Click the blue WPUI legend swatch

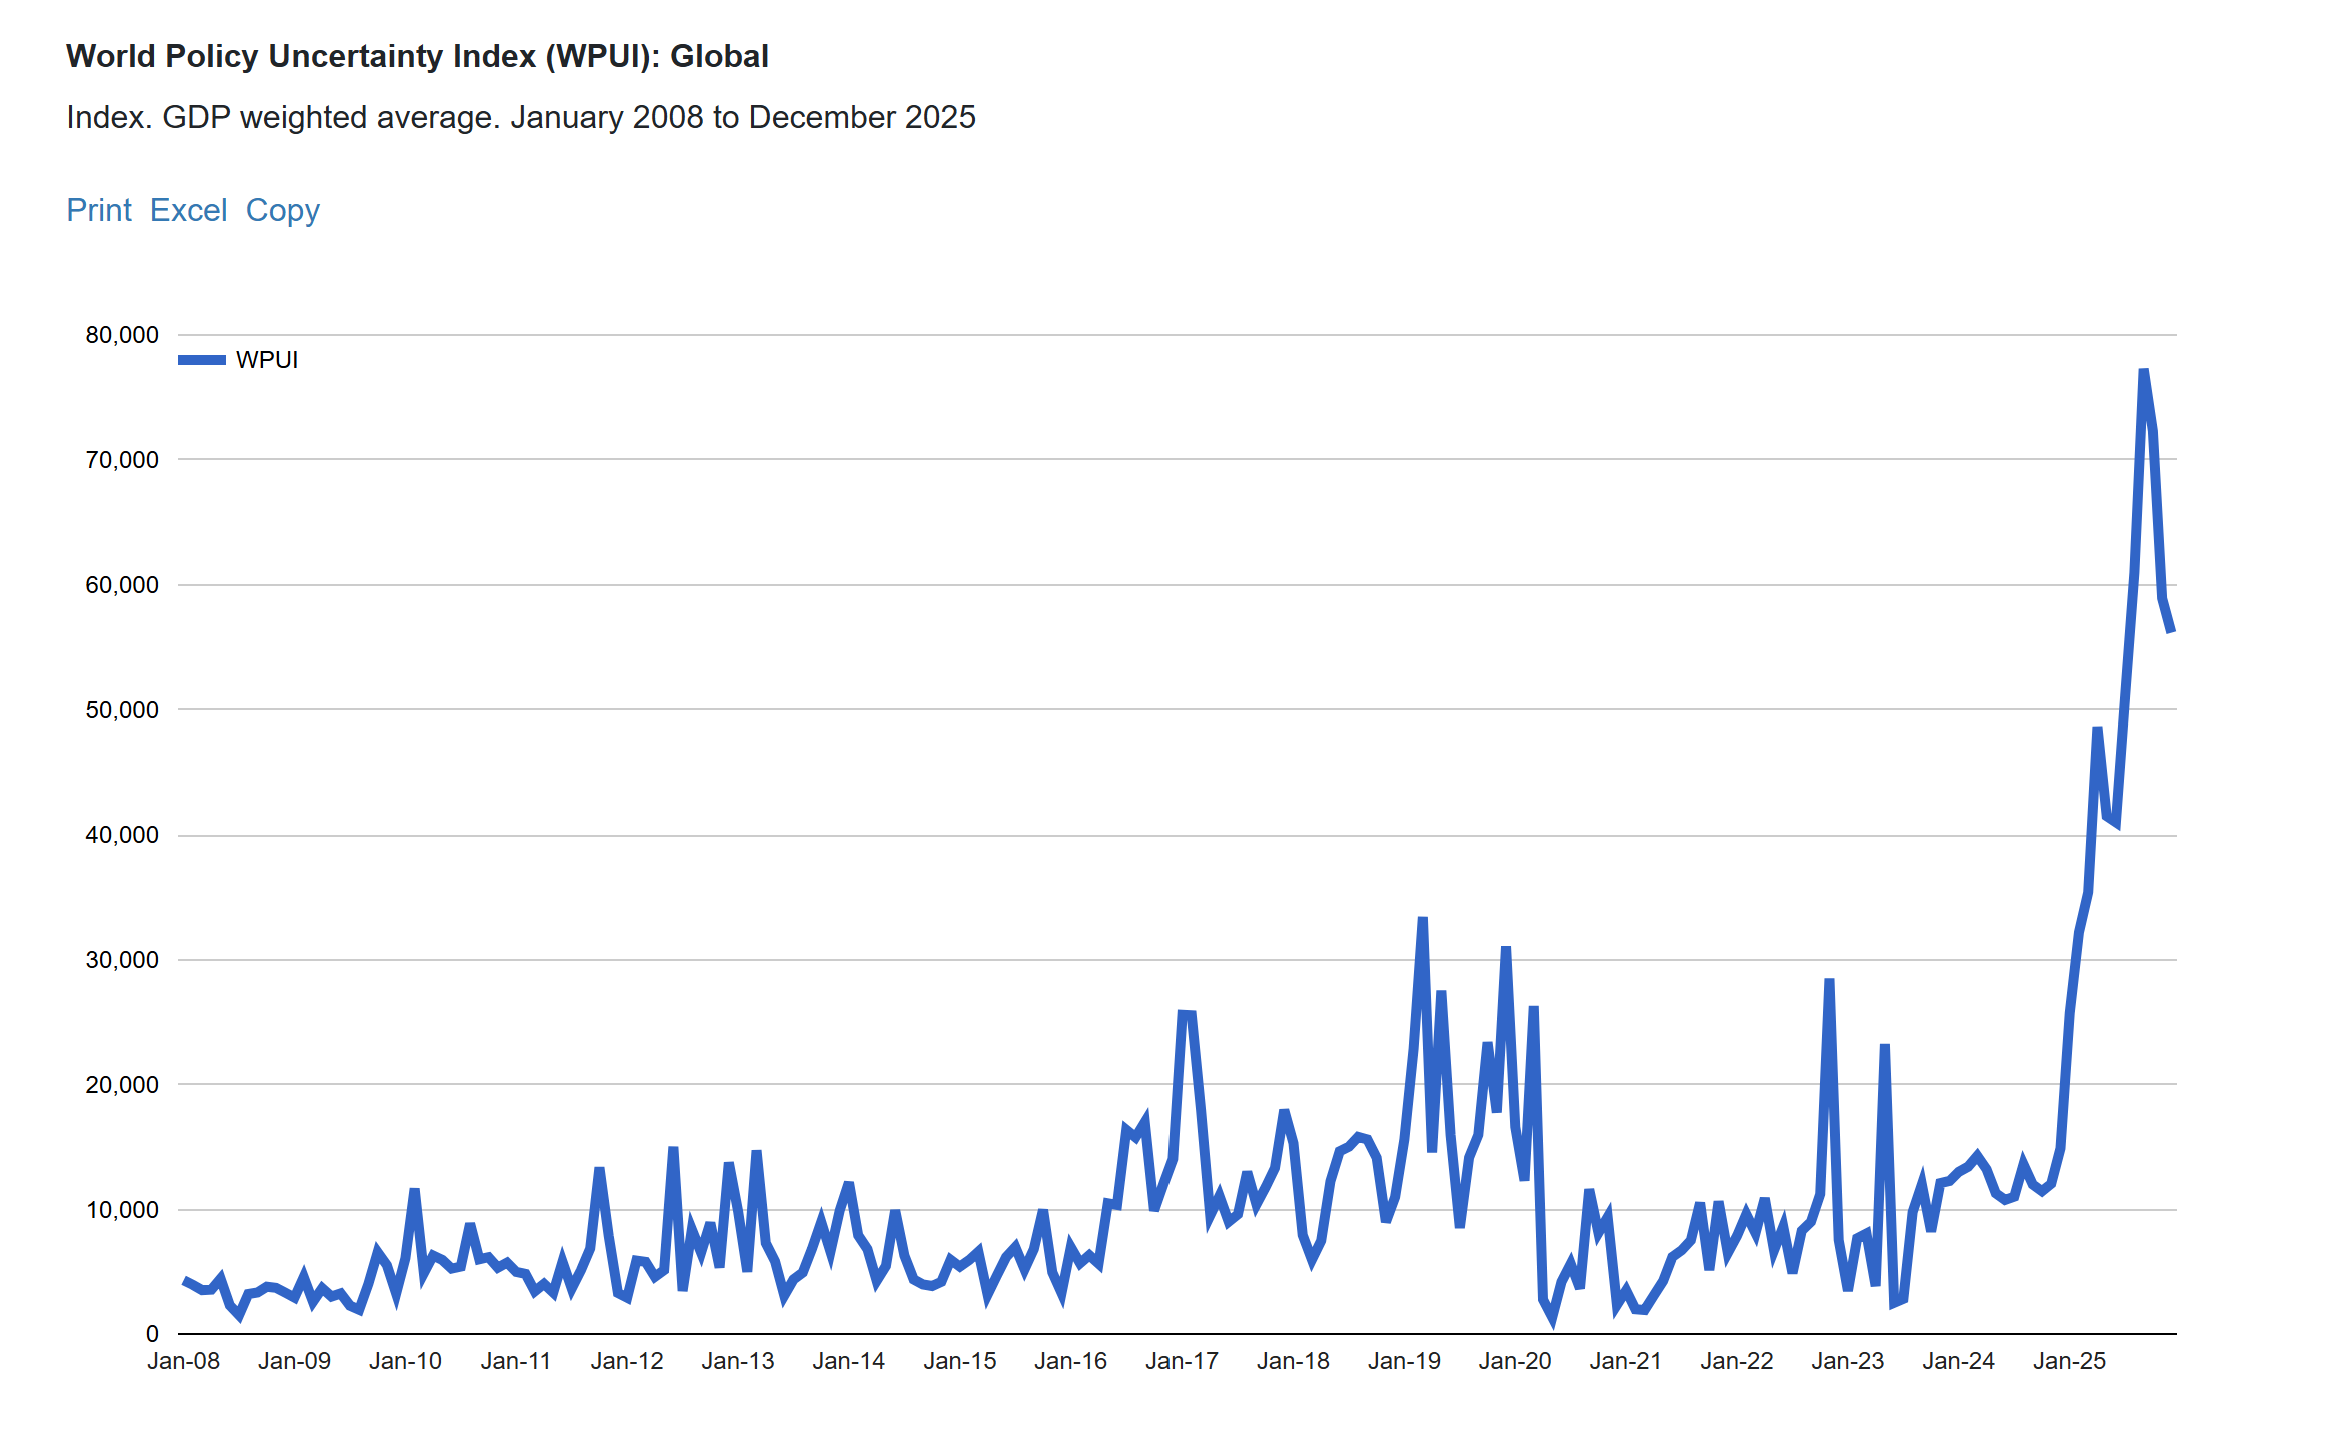pos(202,360)
